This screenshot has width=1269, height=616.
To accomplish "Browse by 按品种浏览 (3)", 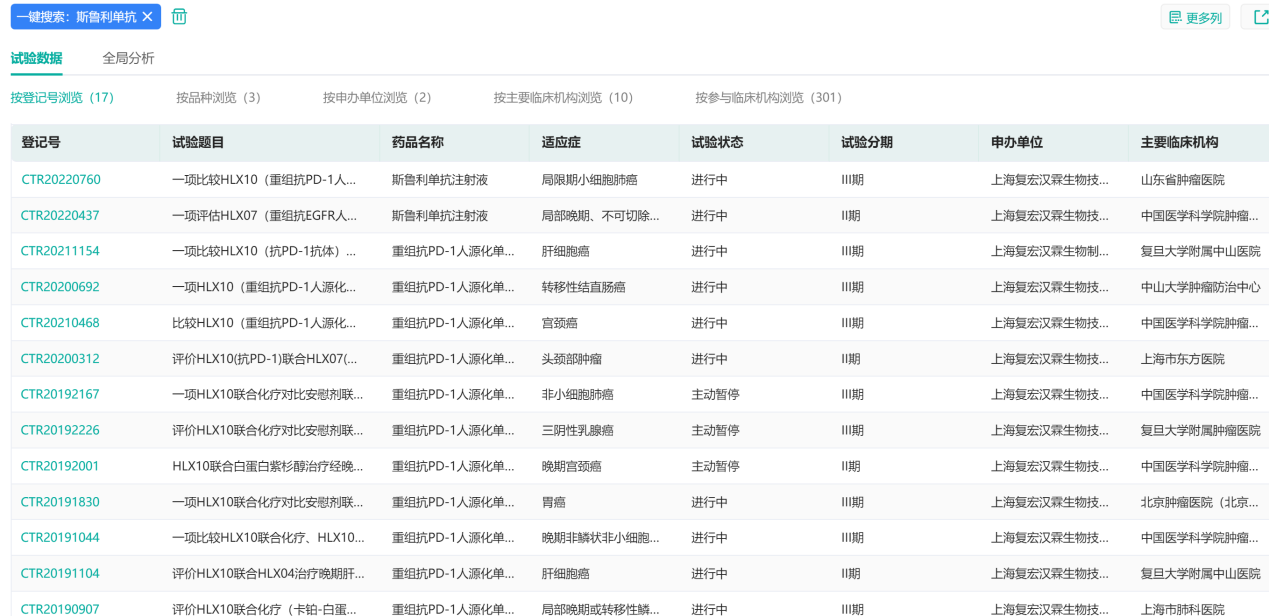I will point(218,98).
